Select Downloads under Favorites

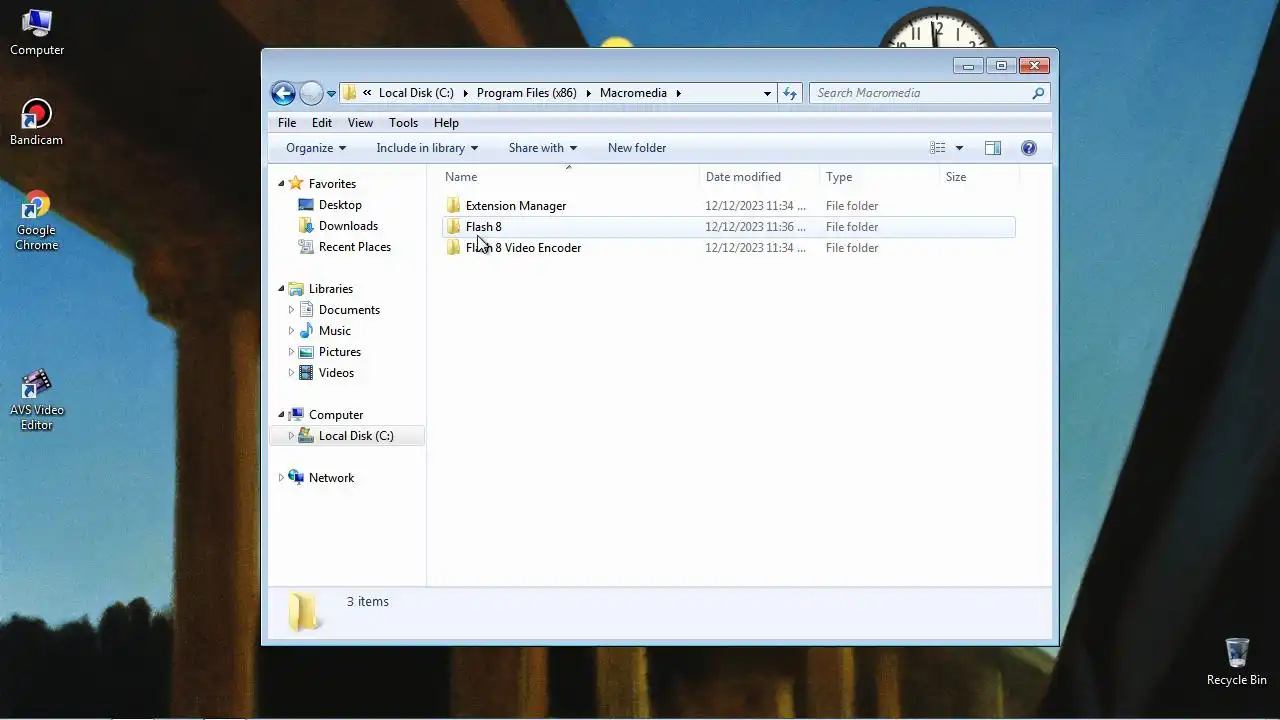click(x=348, y=226)
